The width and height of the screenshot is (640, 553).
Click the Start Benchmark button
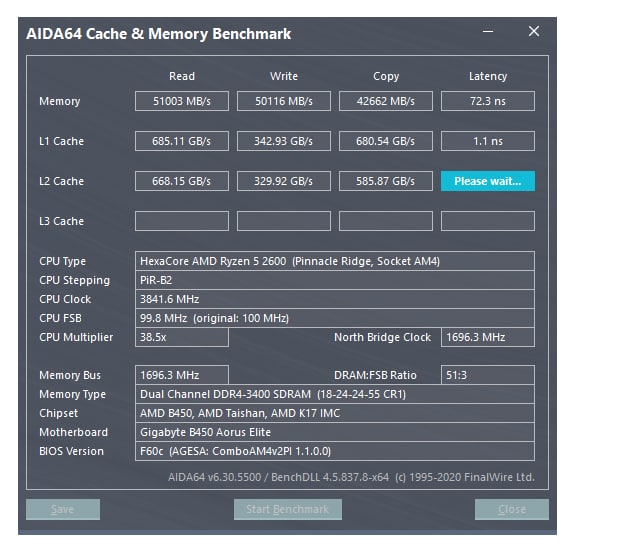point(288,509)
